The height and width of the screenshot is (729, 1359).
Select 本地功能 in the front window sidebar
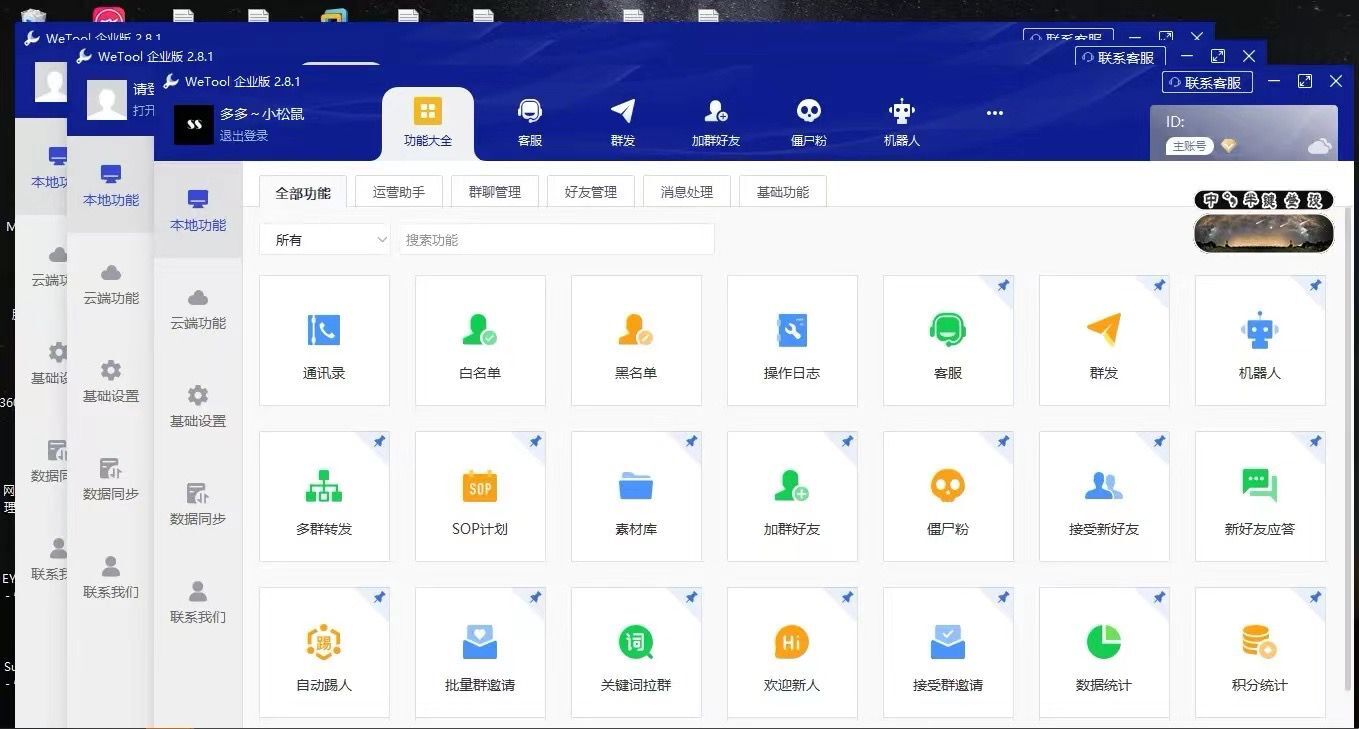click(198, 211)
